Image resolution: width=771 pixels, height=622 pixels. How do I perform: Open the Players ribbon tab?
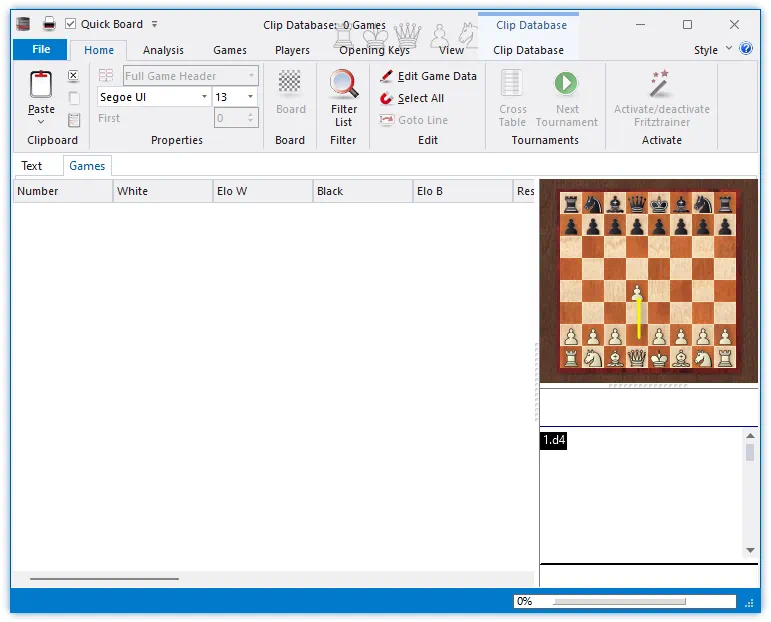(x=292, y=50)
